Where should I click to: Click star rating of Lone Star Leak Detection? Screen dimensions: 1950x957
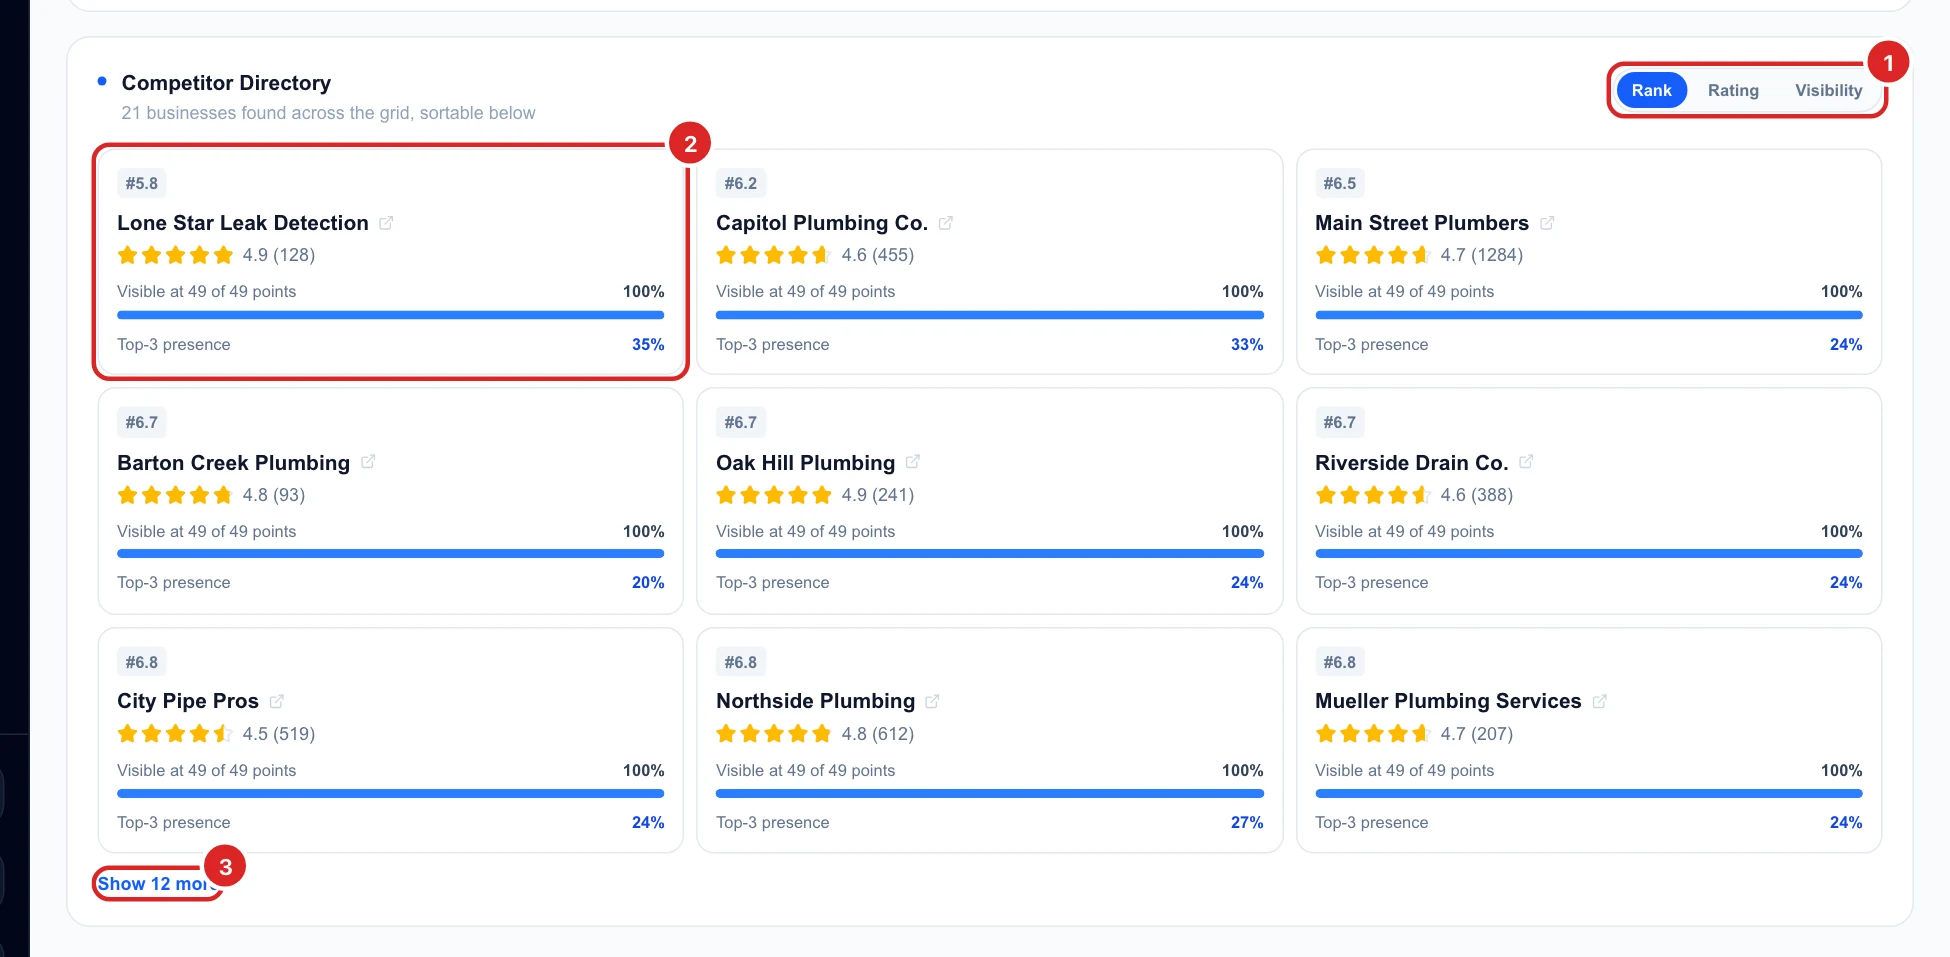coord(175,255)
